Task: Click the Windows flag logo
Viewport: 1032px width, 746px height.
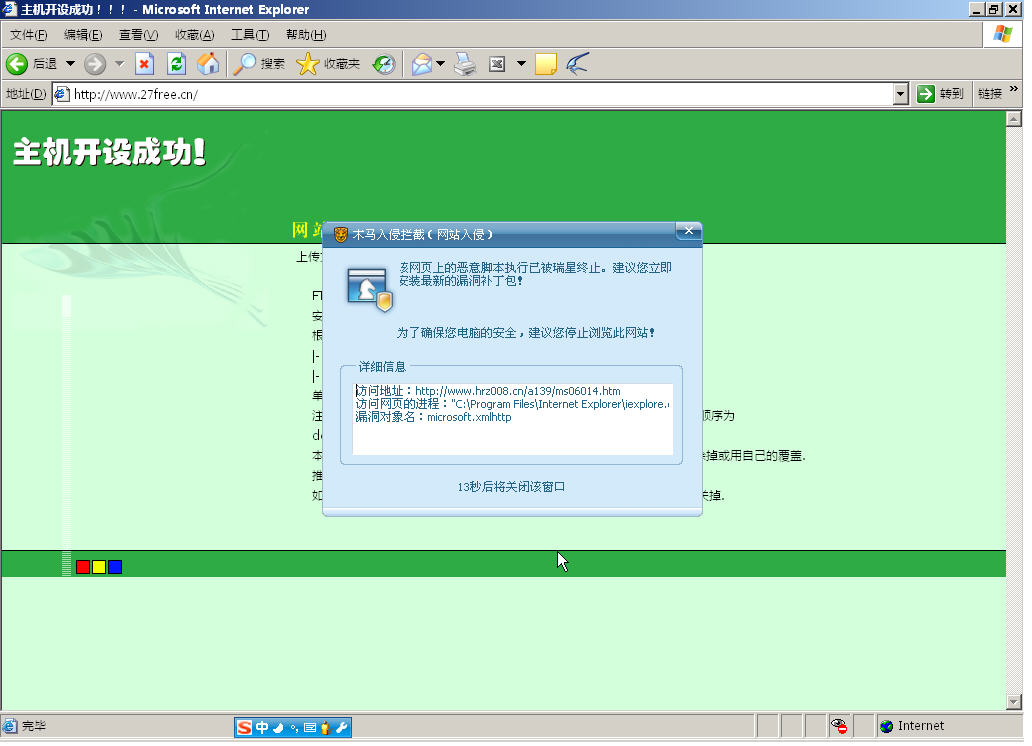Action: pyautogui.click(x=1003, y=34)
